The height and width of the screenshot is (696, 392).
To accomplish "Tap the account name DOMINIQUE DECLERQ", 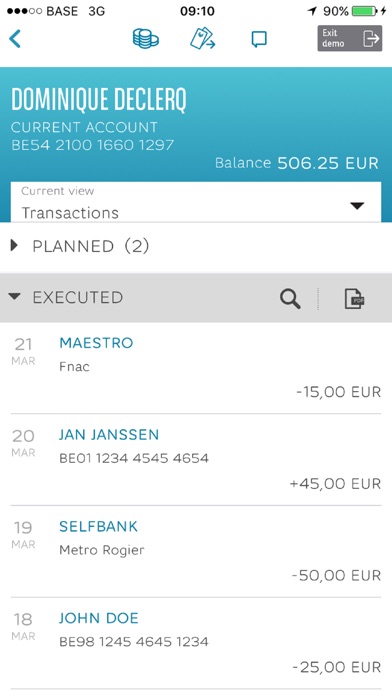I will (x=99, y=99).
